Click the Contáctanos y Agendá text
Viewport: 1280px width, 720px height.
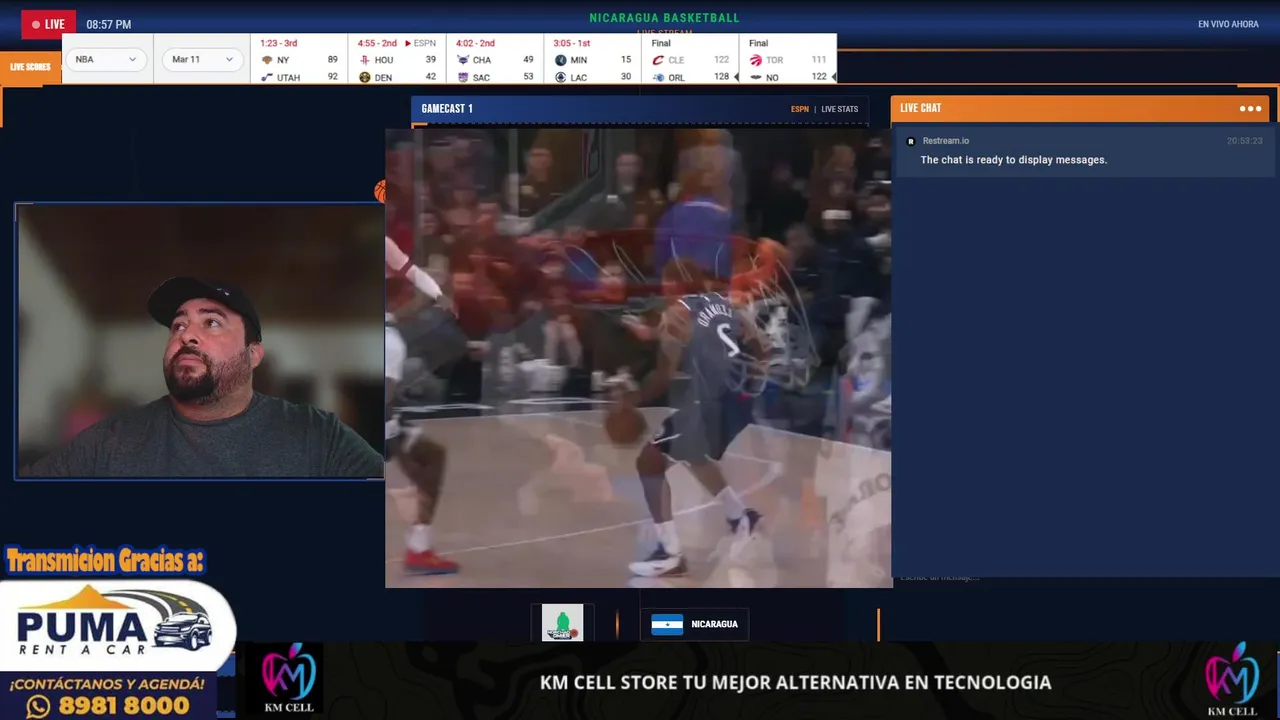tap(108, 684)
